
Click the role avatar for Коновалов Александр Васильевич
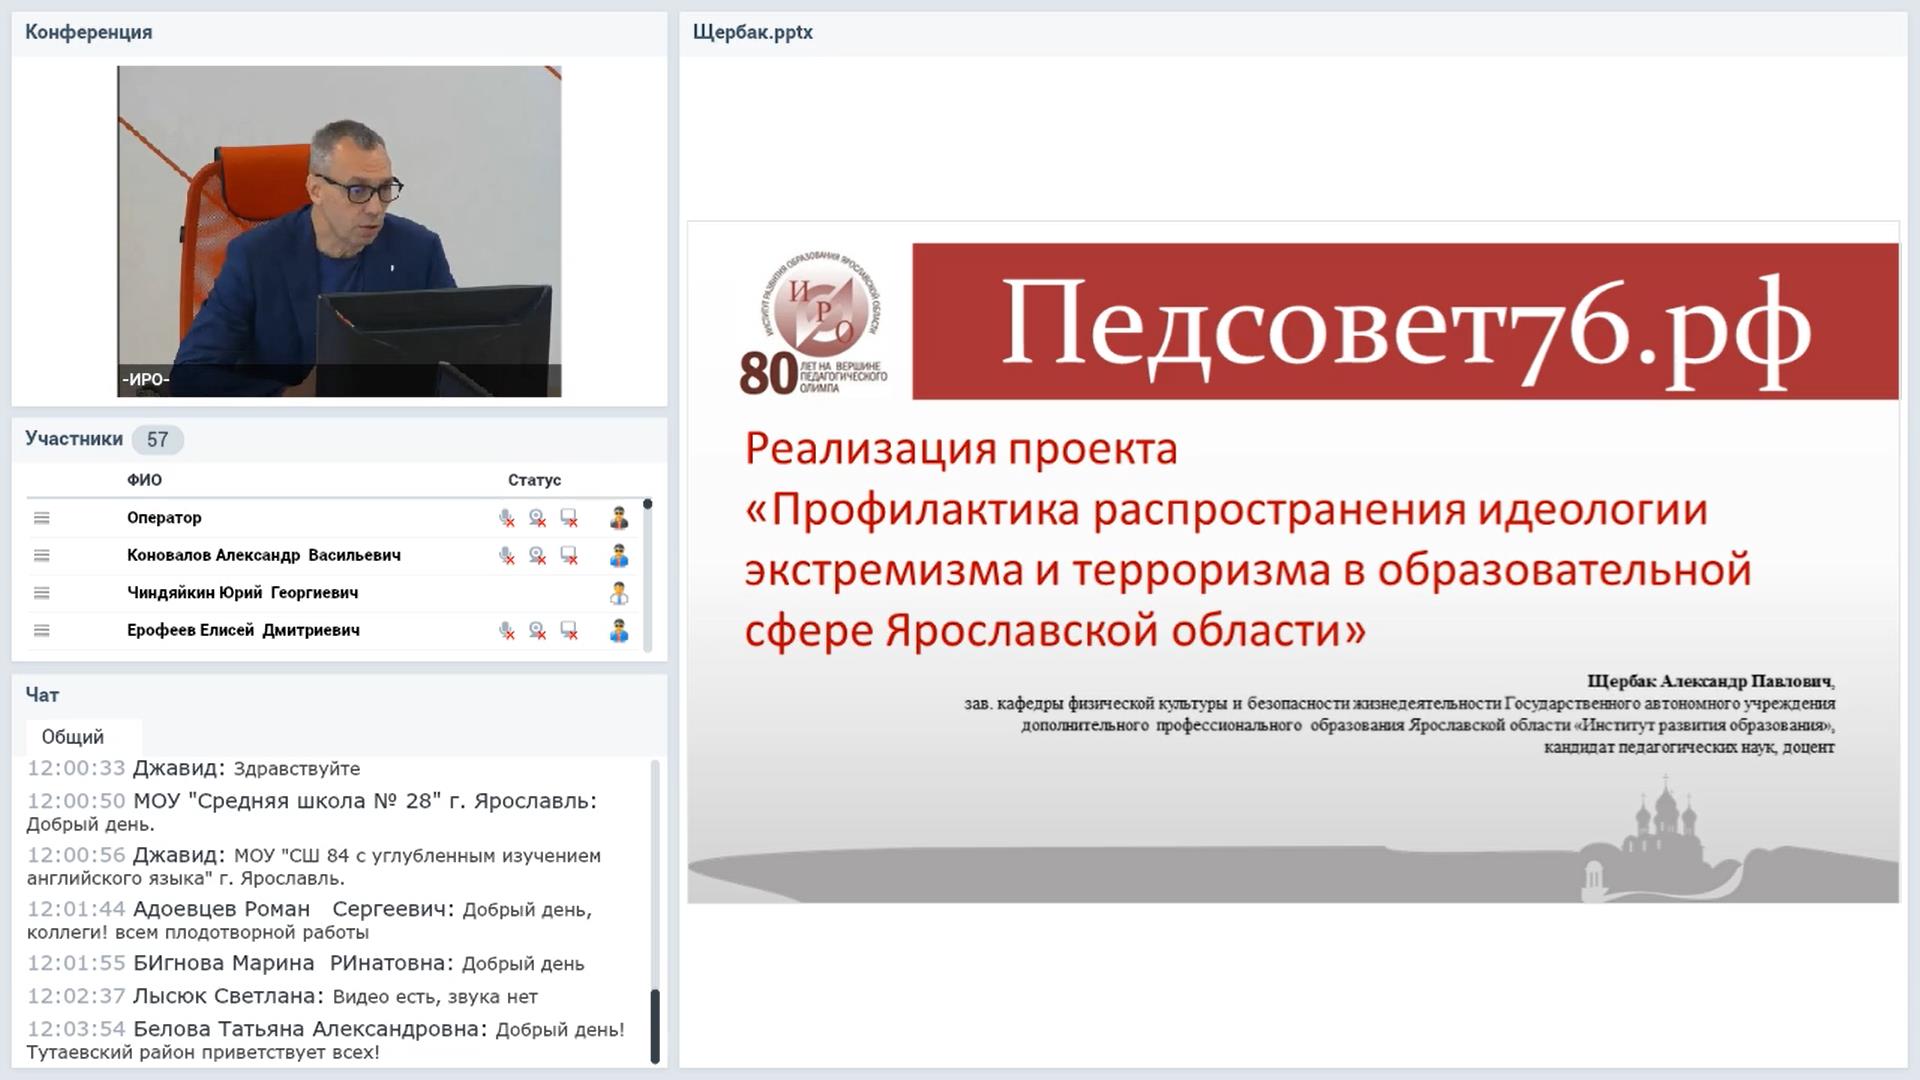click(x=619, y=555)
